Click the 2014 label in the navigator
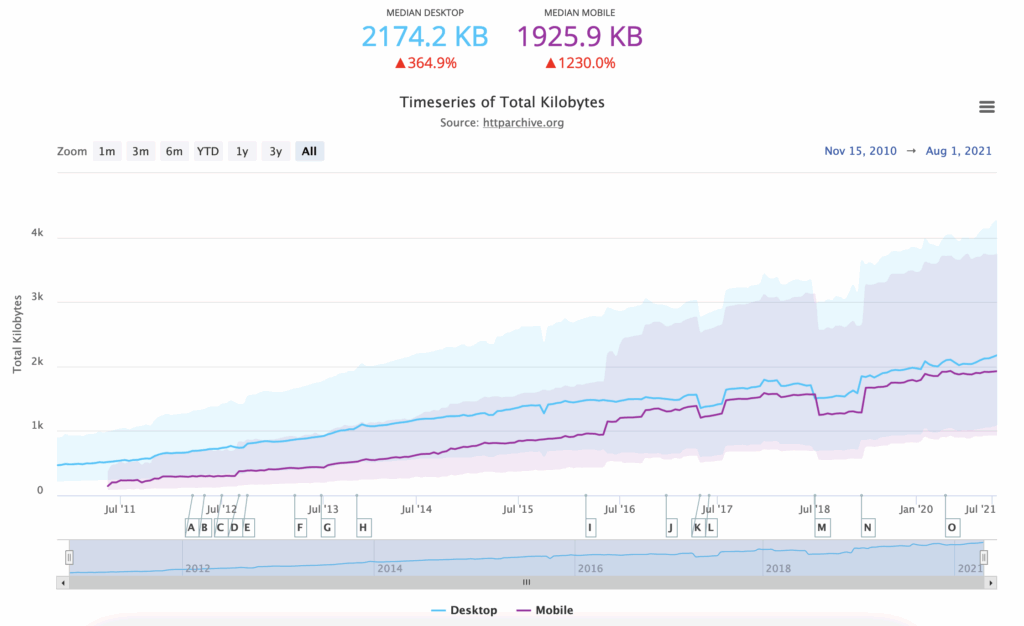Screen dimensions: 1024x626 click(x=390, y=569)
